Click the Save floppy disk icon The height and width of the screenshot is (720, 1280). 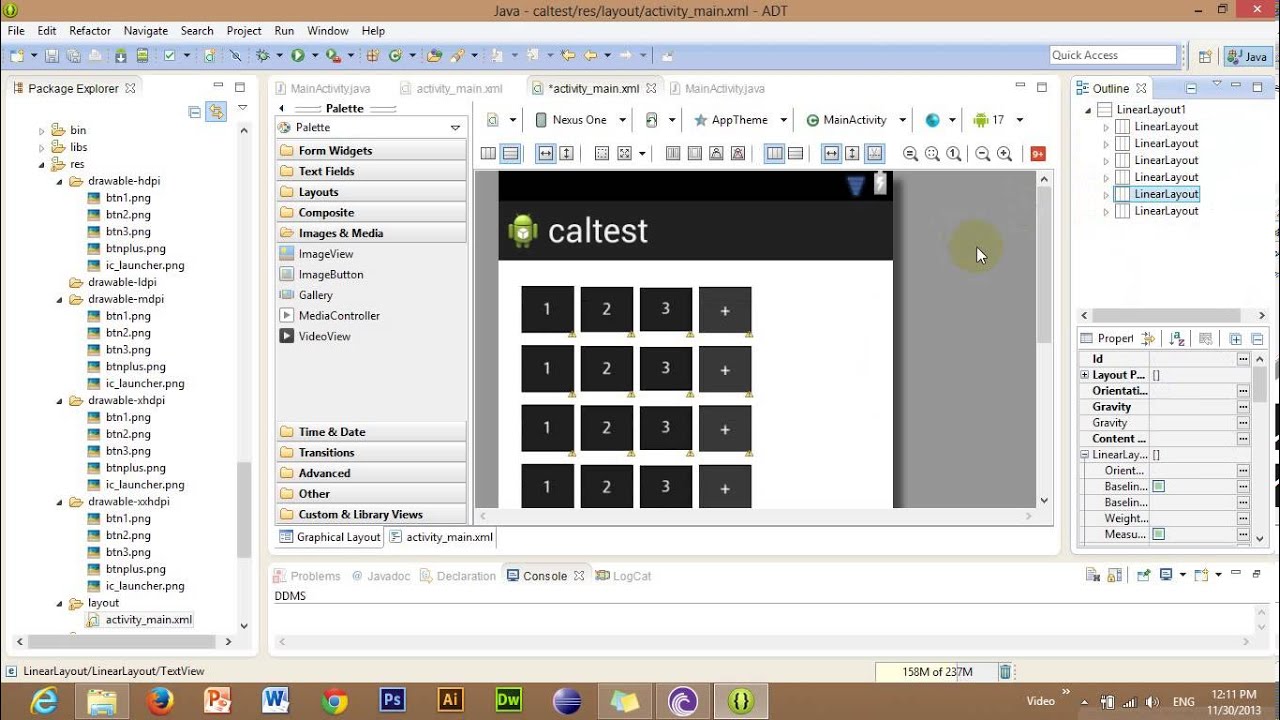coord(50,56)
